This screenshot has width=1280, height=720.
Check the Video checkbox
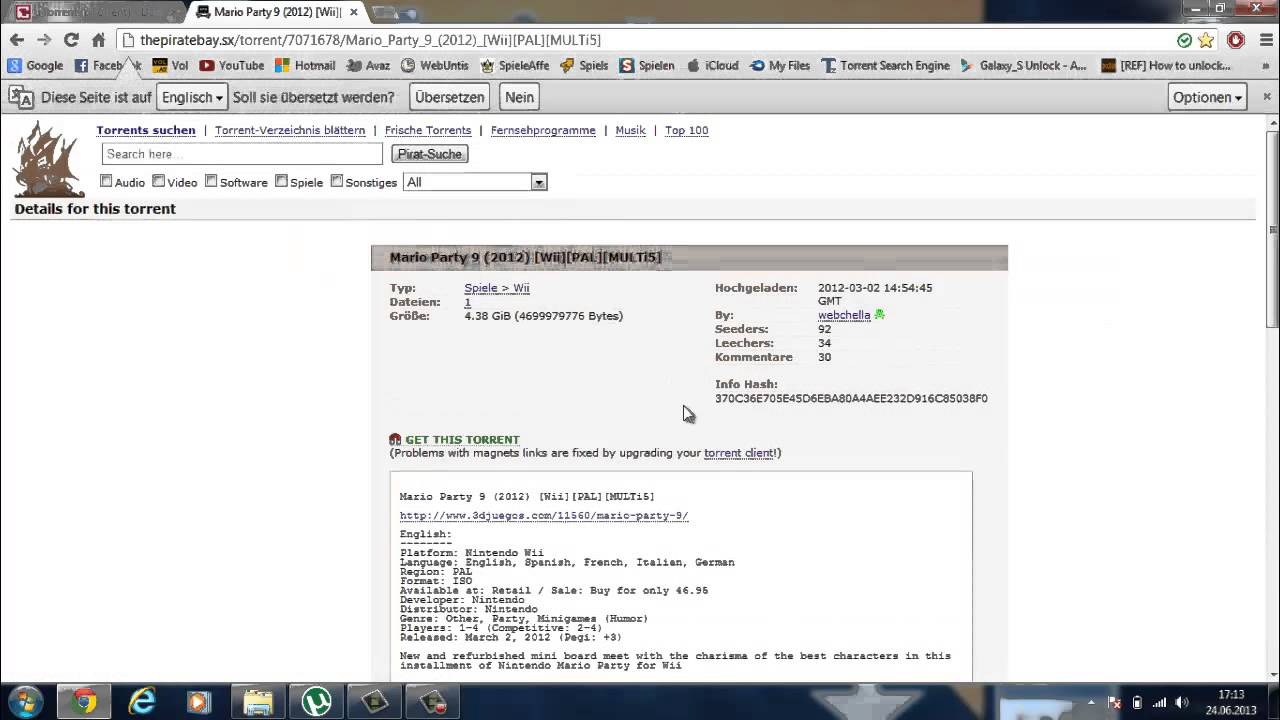pos(158,181)
